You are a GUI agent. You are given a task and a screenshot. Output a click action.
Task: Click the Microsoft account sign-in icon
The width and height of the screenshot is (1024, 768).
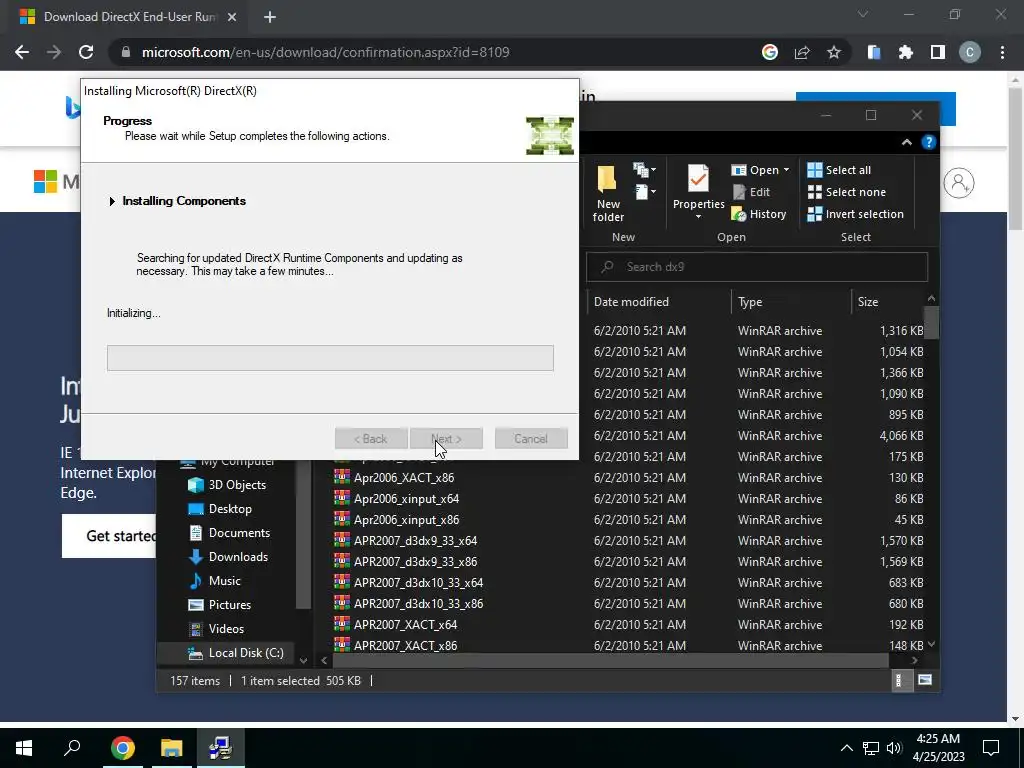(x=959, y=183)
